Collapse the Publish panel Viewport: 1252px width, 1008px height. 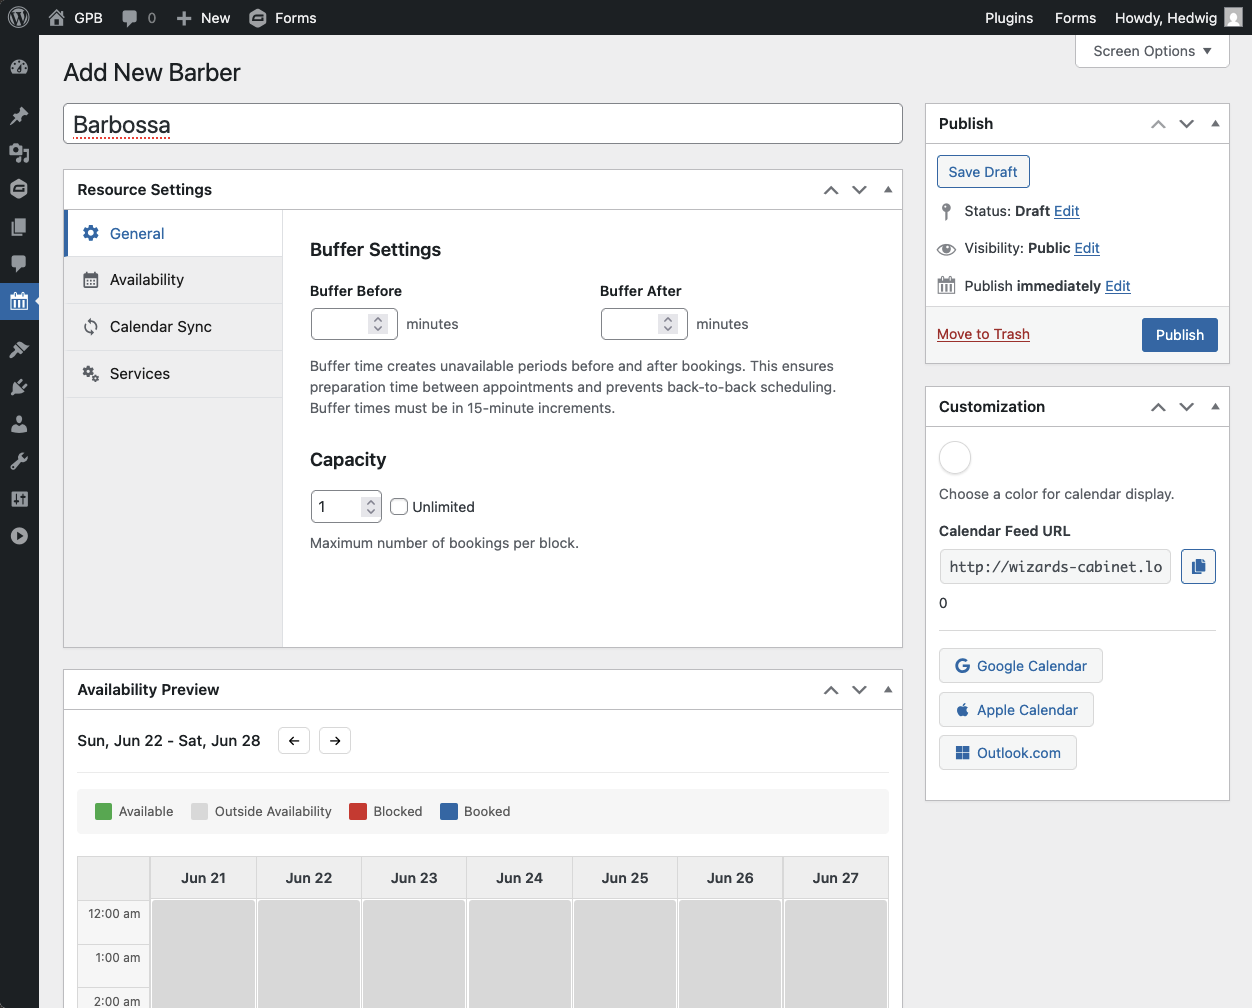1215,124
